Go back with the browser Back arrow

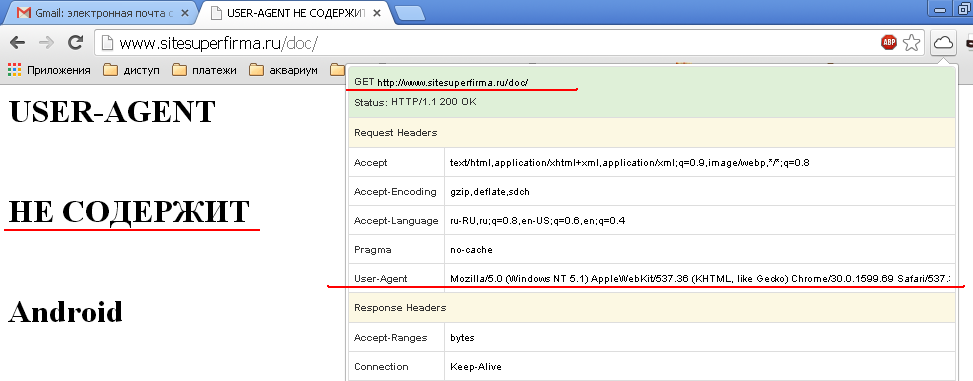click(17, 42)
